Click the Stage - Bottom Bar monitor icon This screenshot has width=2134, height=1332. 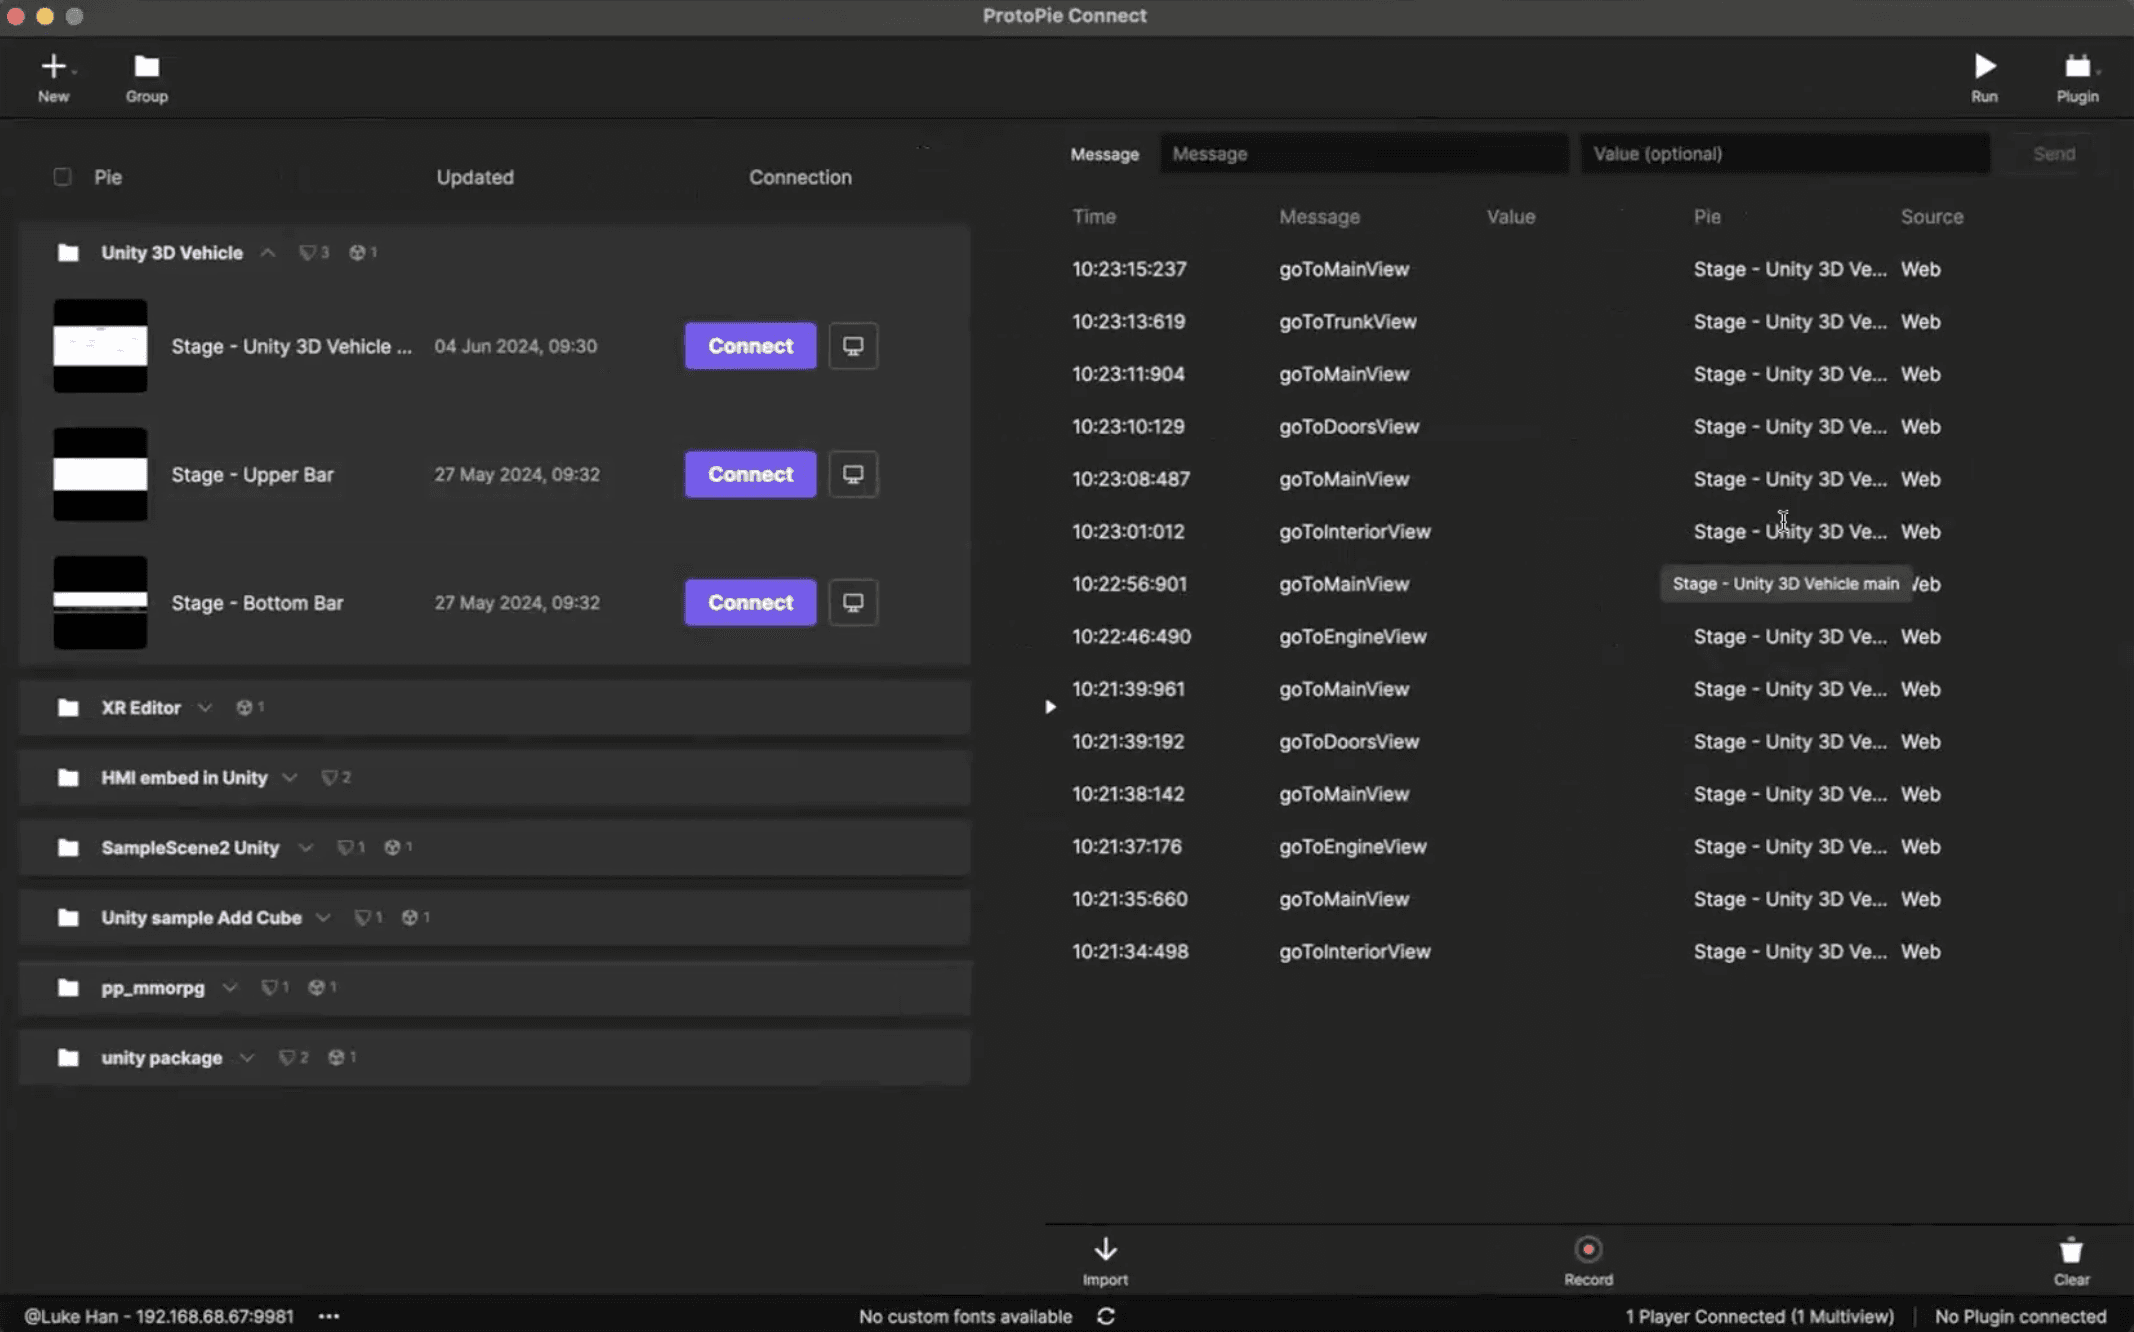point(852,602)
